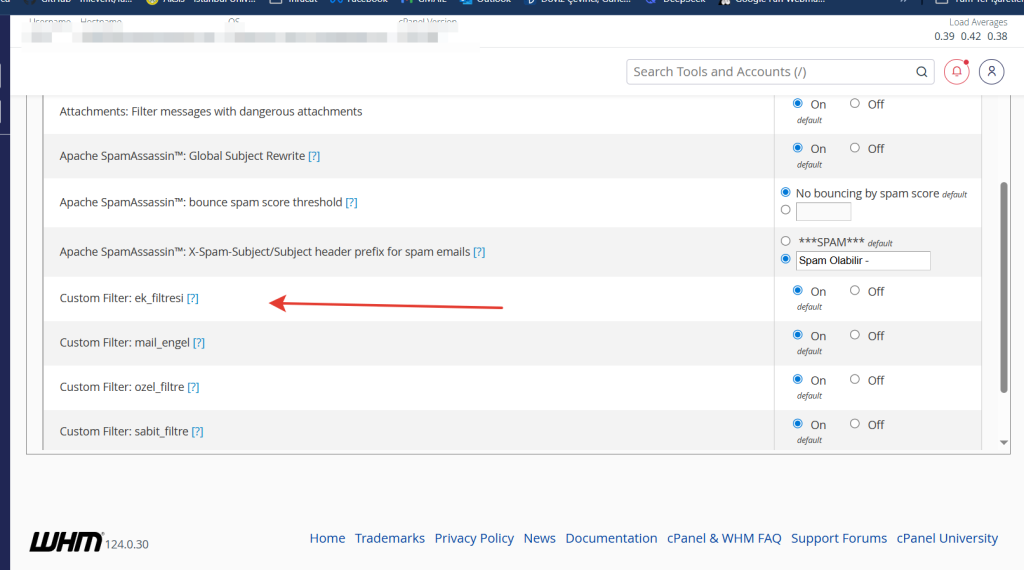Set dangerous attachments filter to Off
The height and width of the screenshot is (570, 1024).
click(854, 103)
